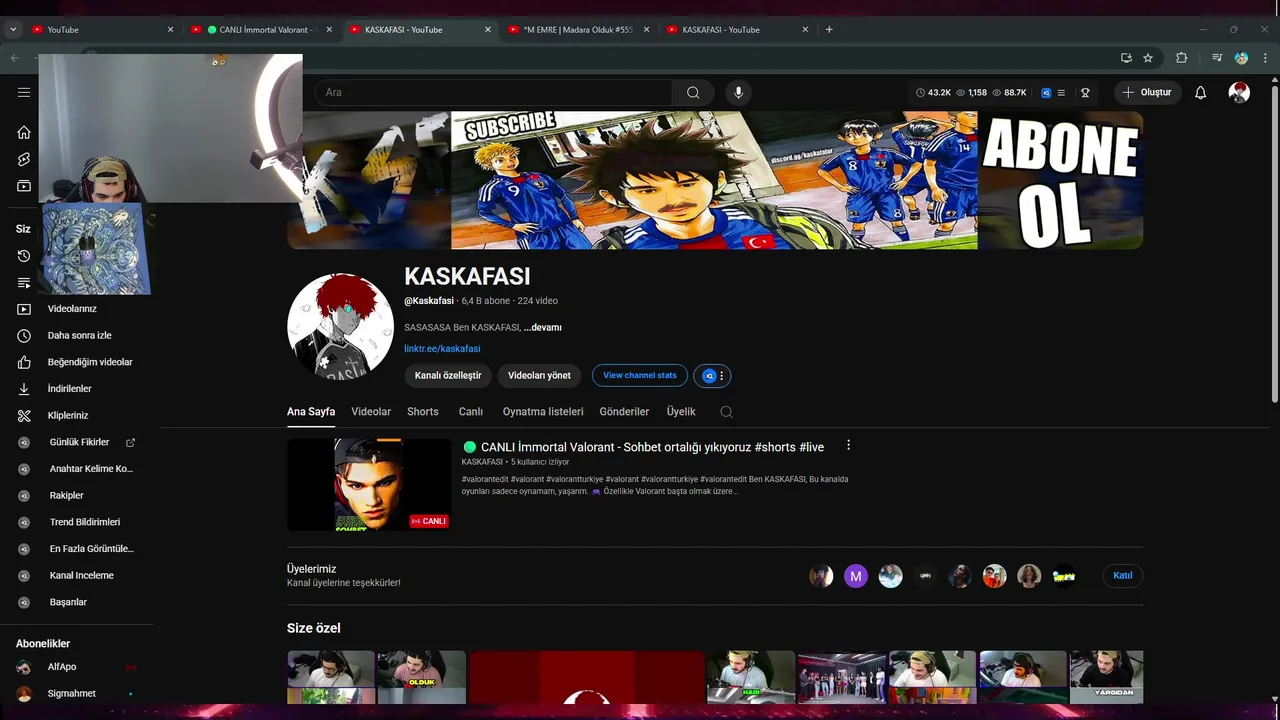The image size is (1280, 720).
Task: Open the Playlists icon in sidebar
Action: [x=24, y=283]
